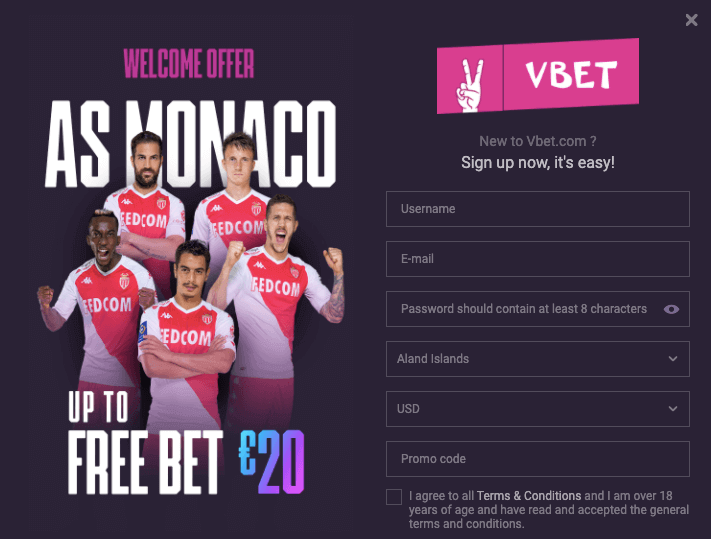Open the country selection combo box
This screenshot has height=539, width=711.
click(538, 359)
